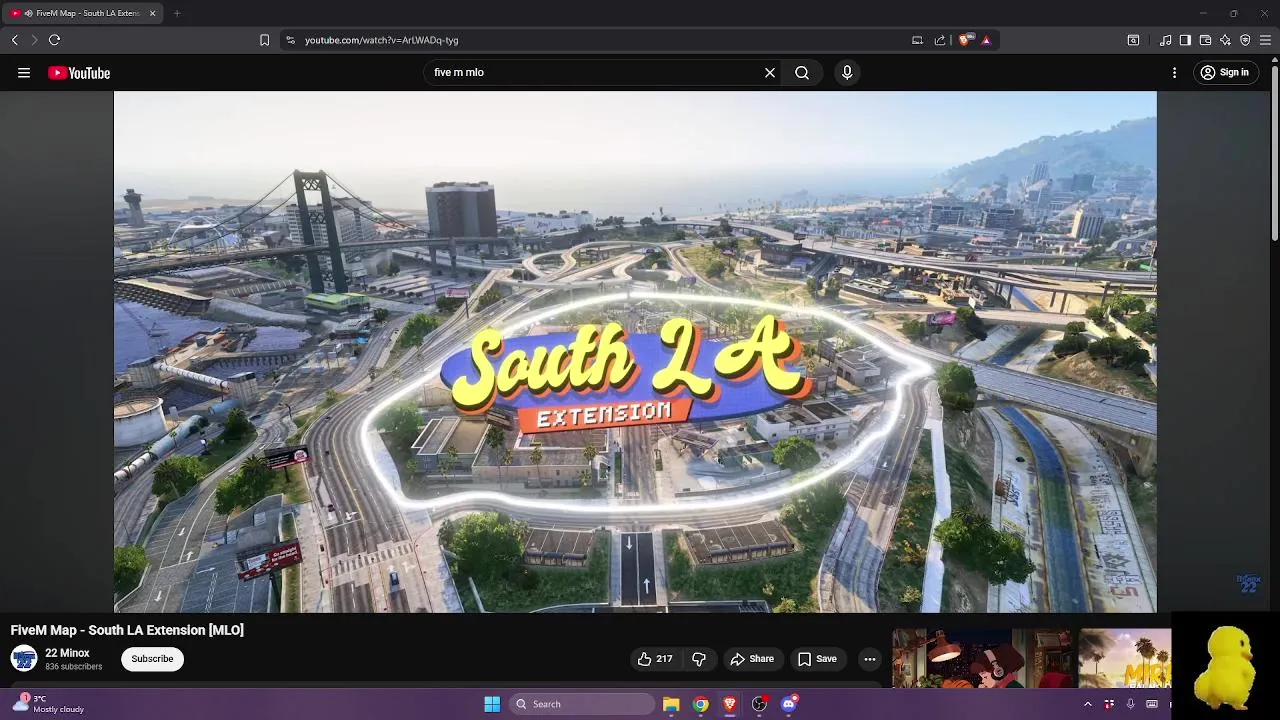The height and width of the screenshot is (720, 1280).
Task: Open the 22 Minox channel avatar
Action: (x=24, y=659)
